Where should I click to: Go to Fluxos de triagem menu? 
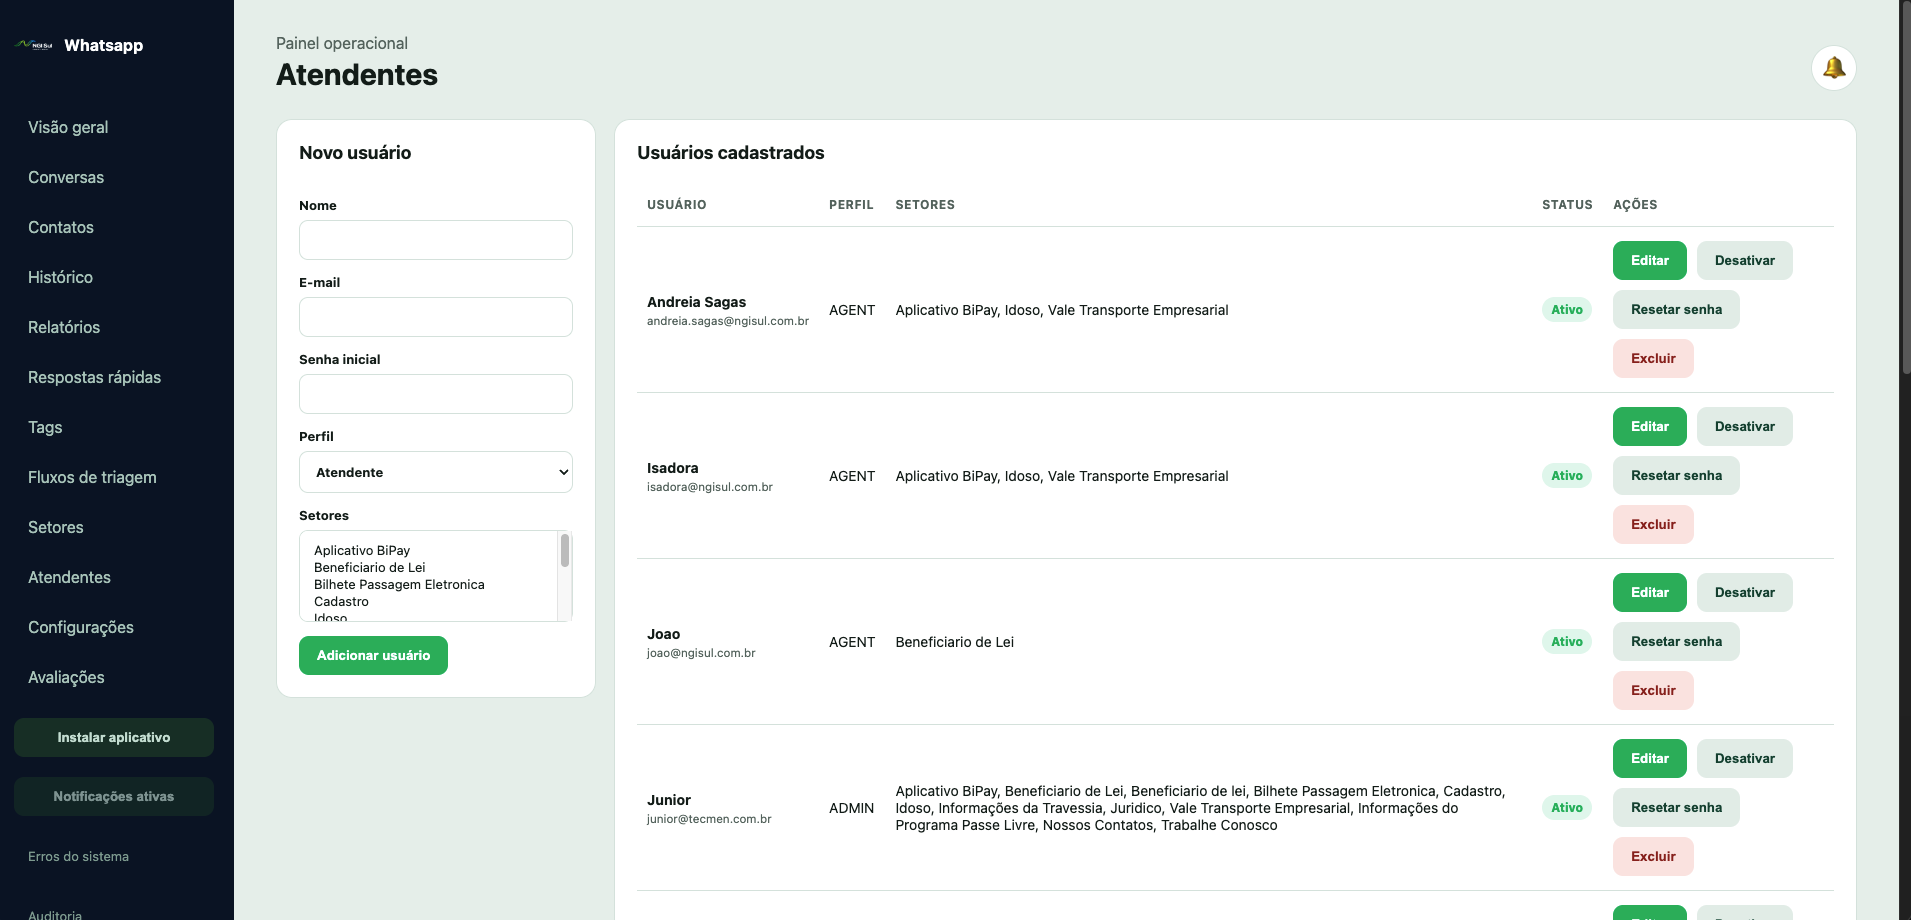92,477
